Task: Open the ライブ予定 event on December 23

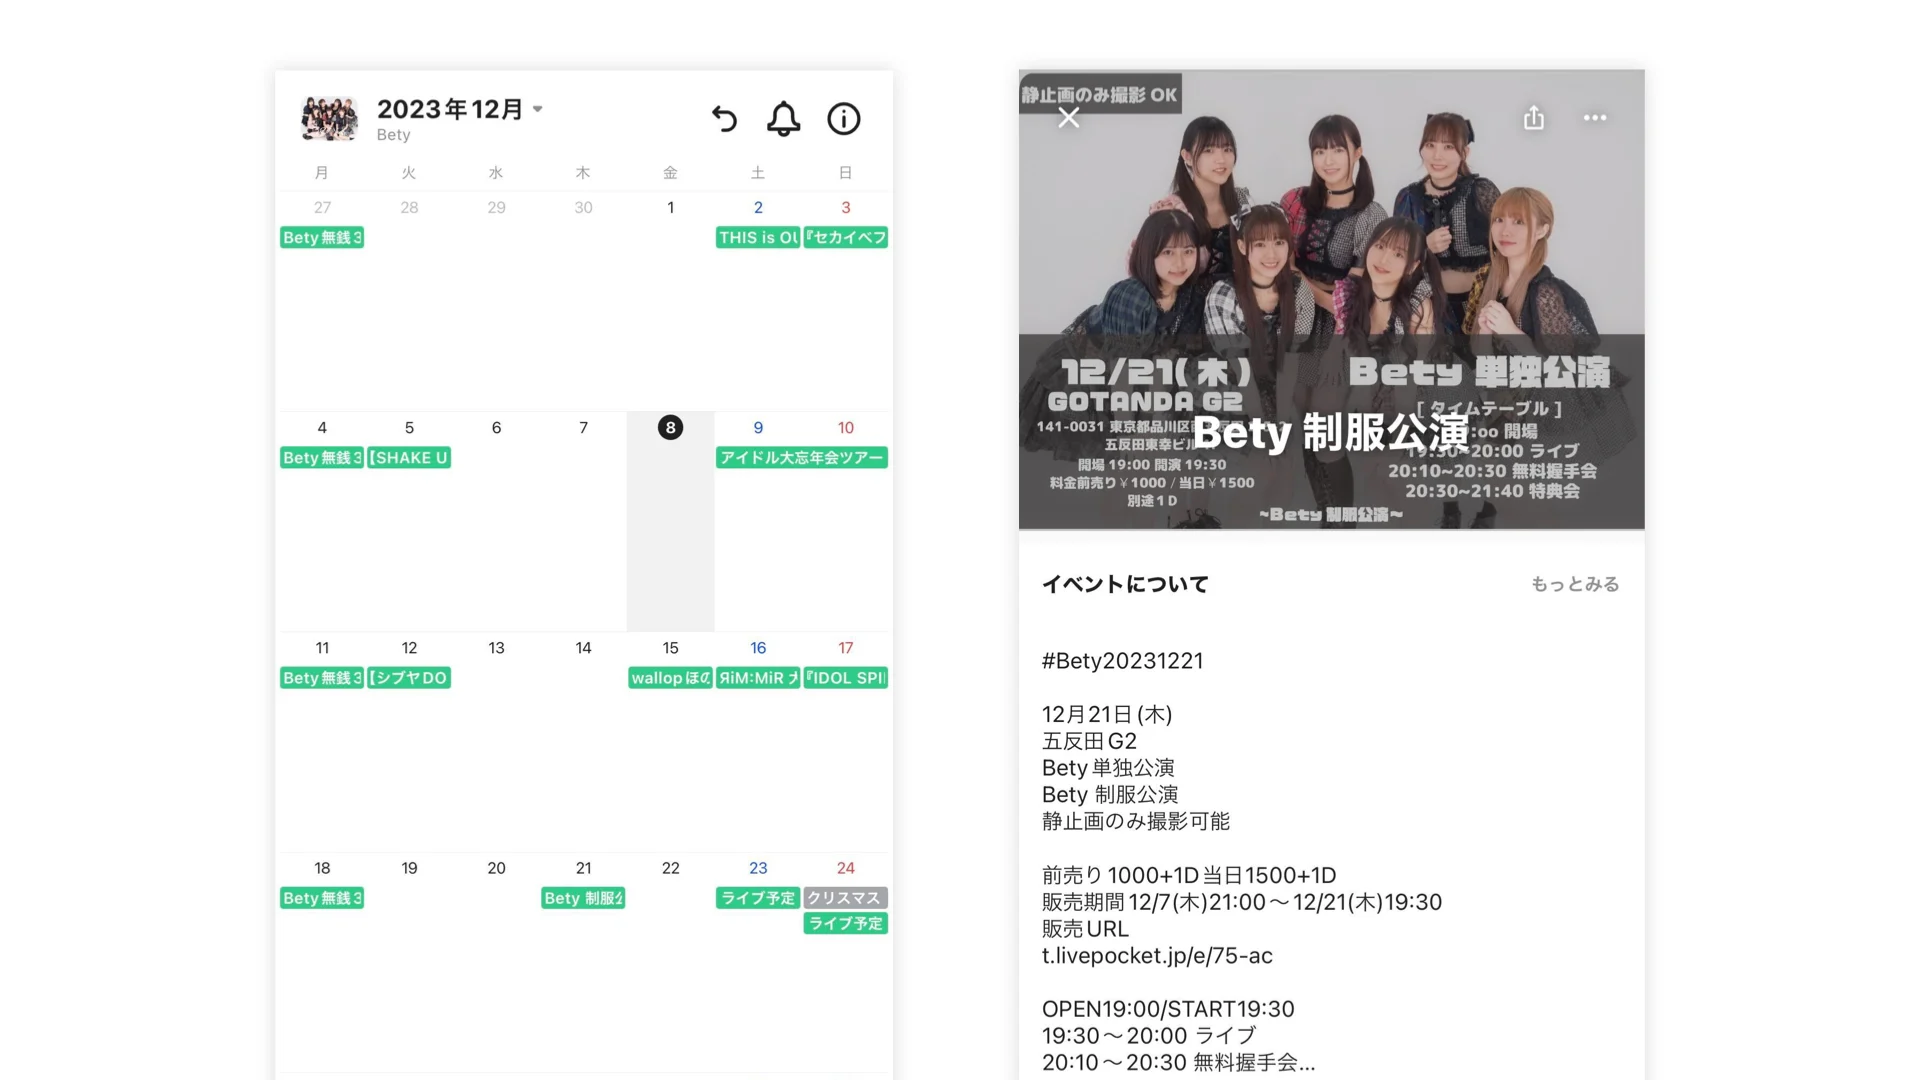Action: click(758, 898)
